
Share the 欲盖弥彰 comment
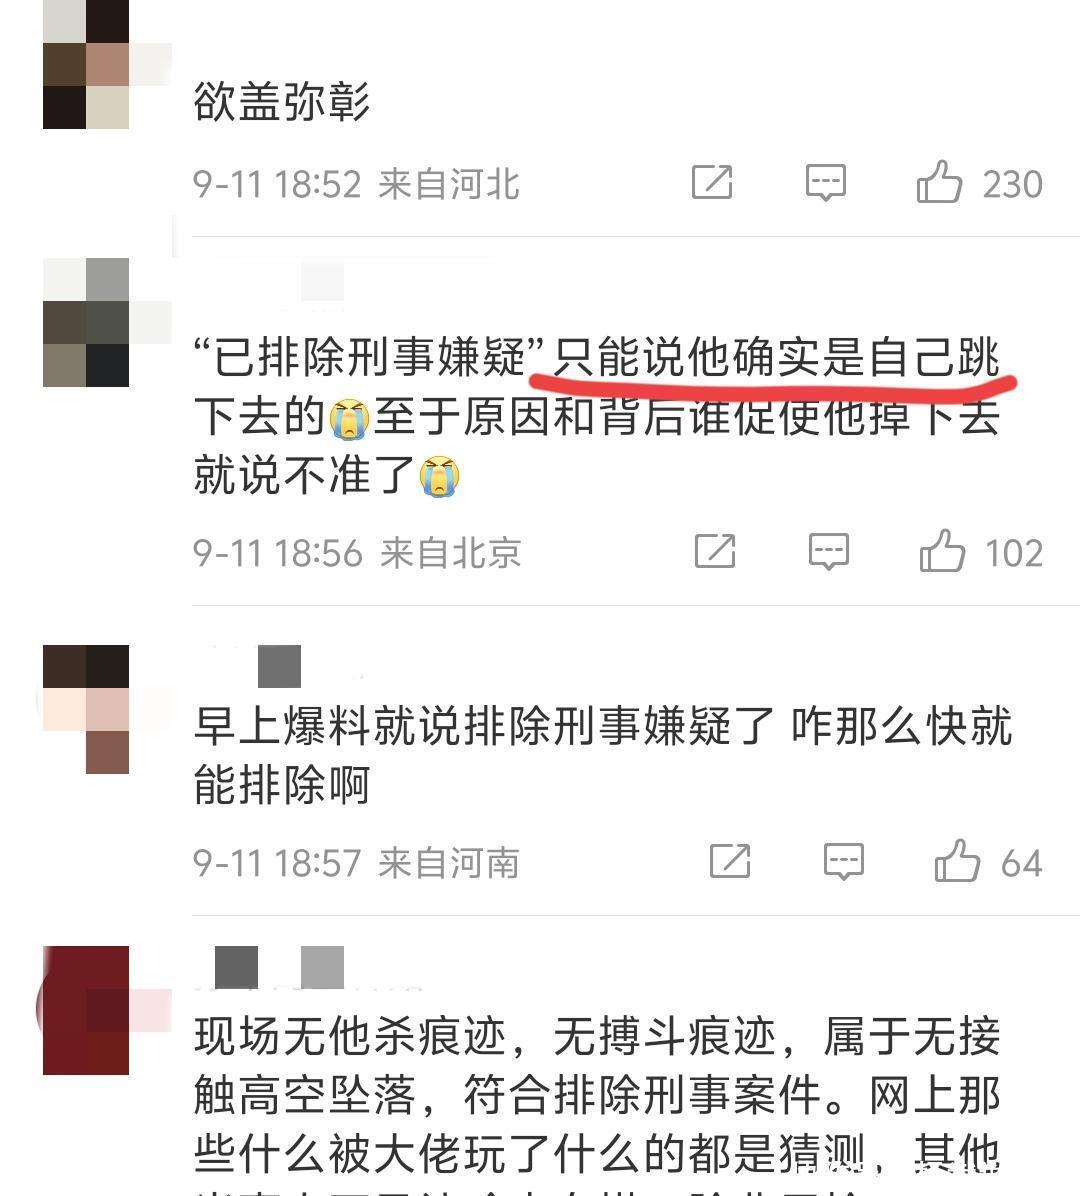pyautogui.click(x=712, y=182)
